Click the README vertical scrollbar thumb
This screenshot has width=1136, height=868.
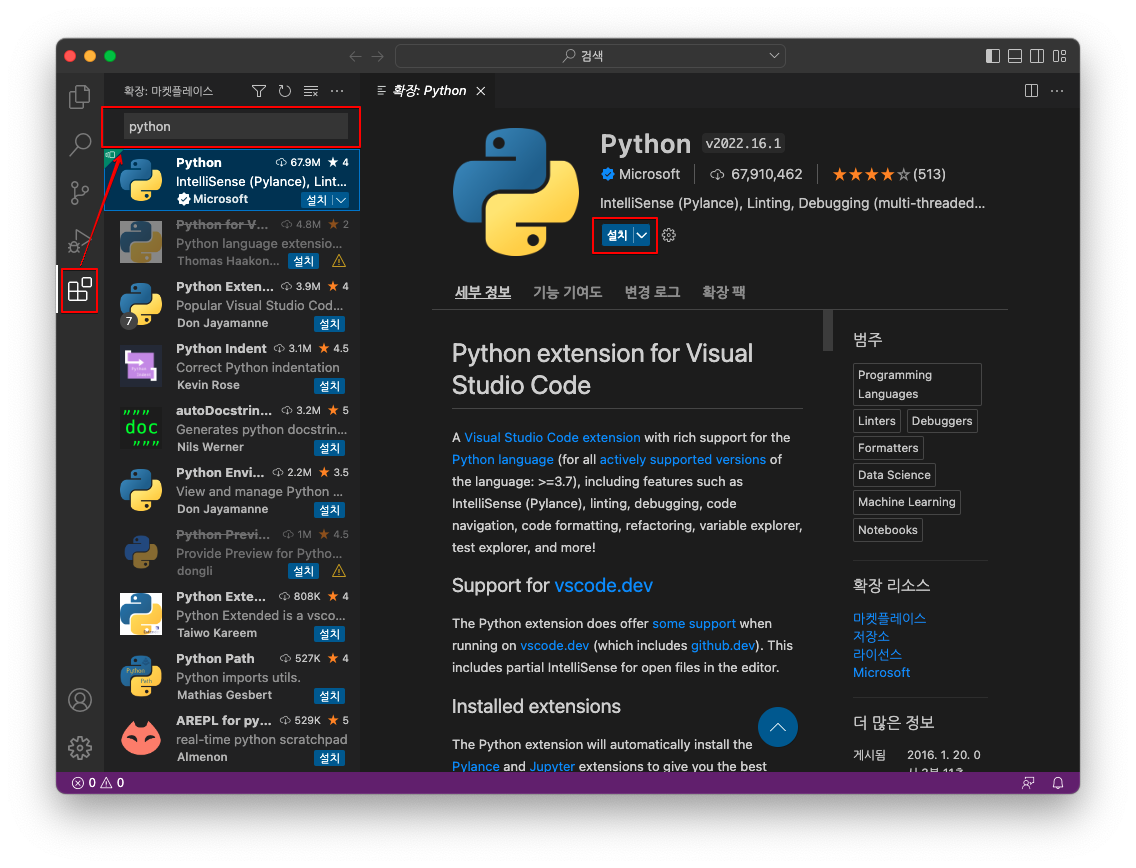828,330
